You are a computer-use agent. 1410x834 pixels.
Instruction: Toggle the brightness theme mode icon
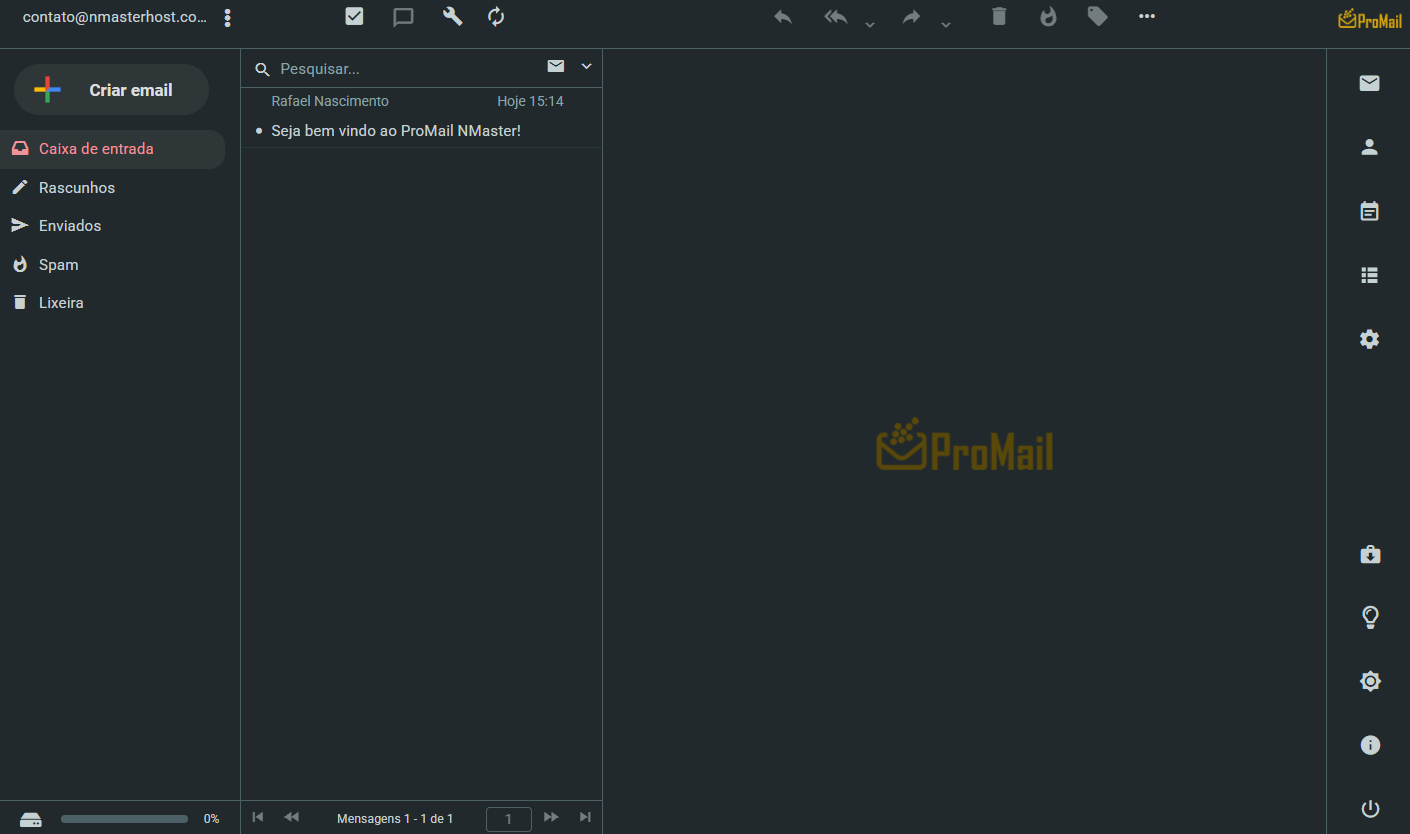1371,681
